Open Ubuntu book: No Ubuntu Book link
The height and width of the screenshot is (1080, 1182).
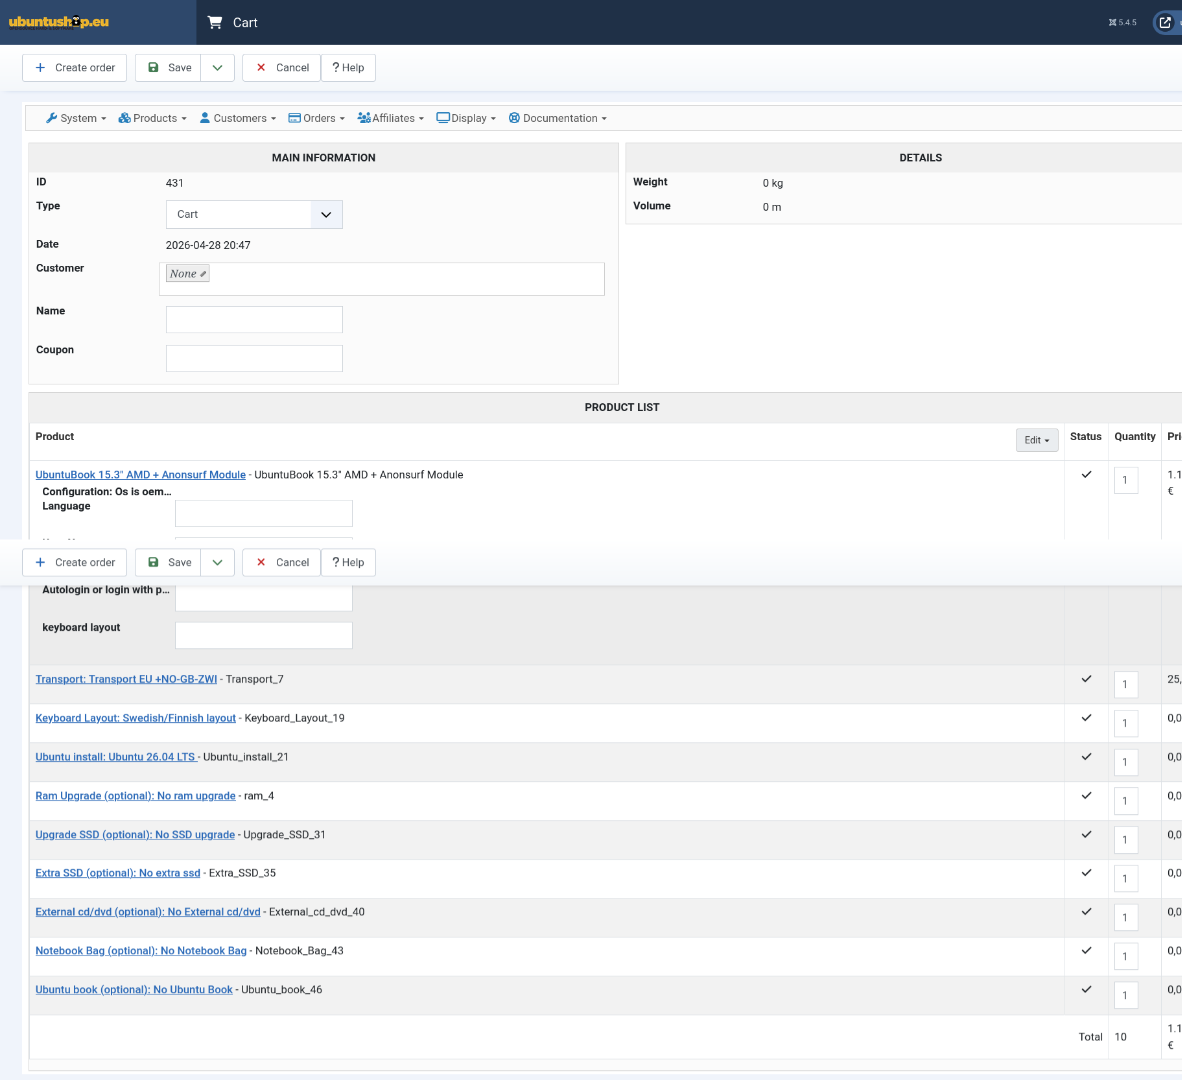click(134, 990)
